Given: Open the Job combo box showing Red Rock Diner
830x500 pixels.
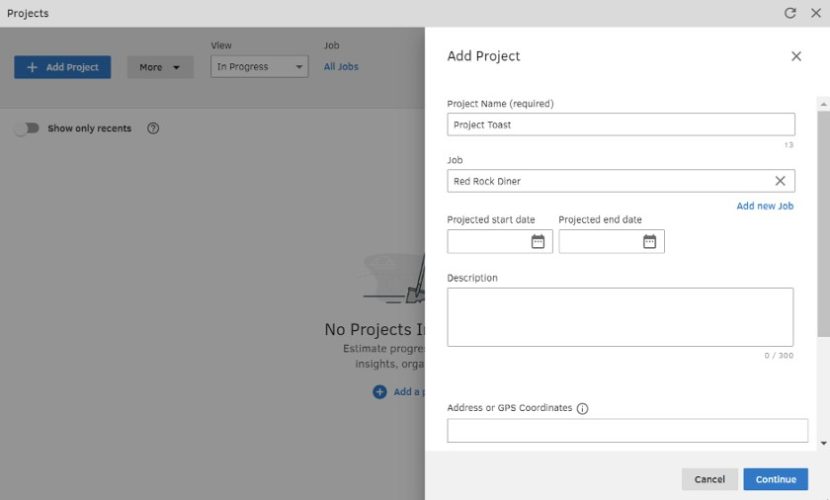Looking at the screenshot, I should tap(621, 181).
